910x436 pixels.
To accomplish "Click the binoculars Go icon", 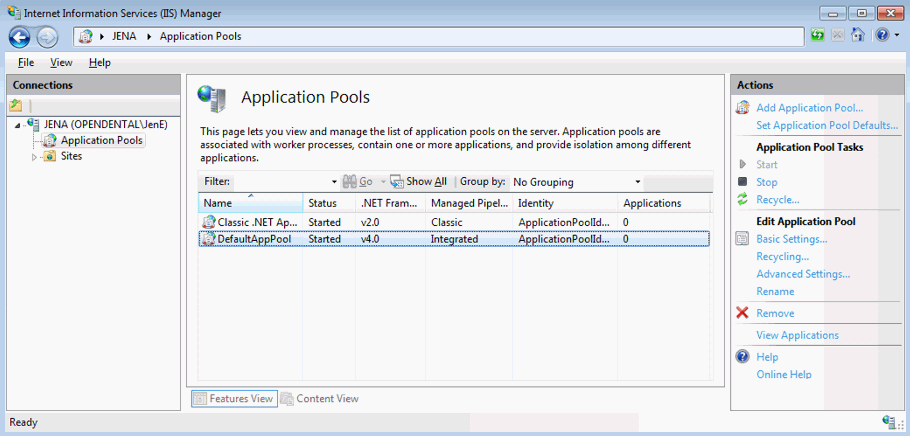I will click(349, 182).
